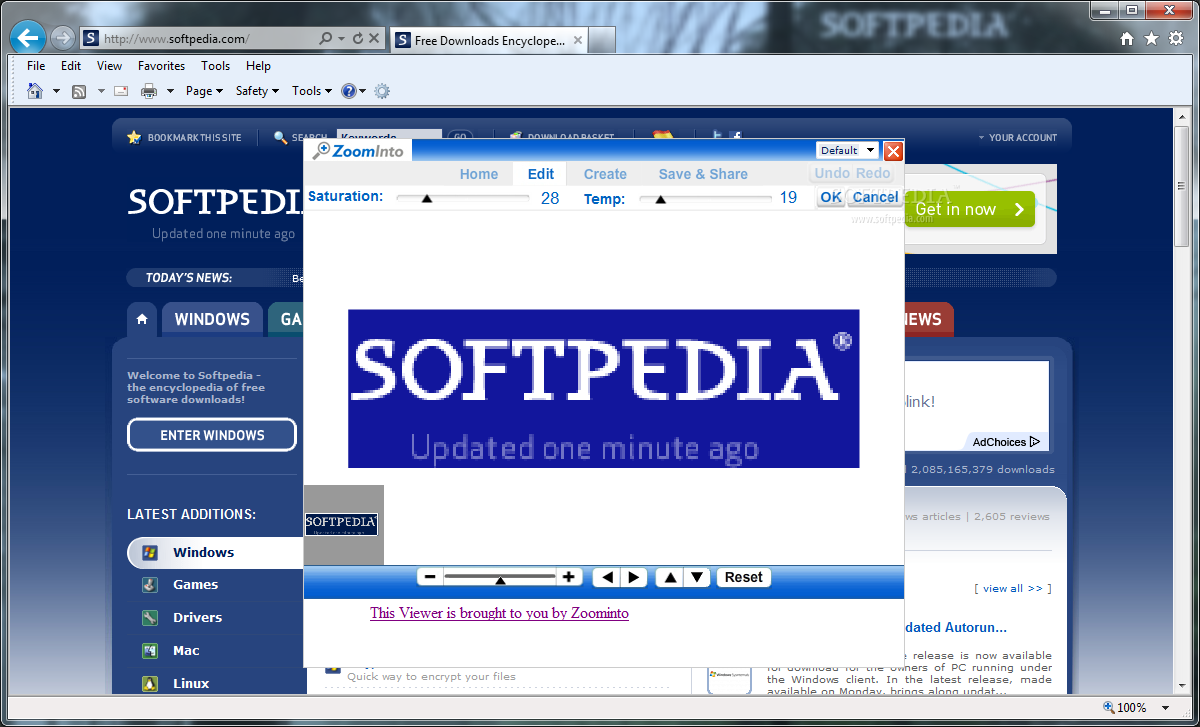Expand the Print options dropdown arrow
The height and width of the screenshot is (727, 1200).
tap(170, 91)
